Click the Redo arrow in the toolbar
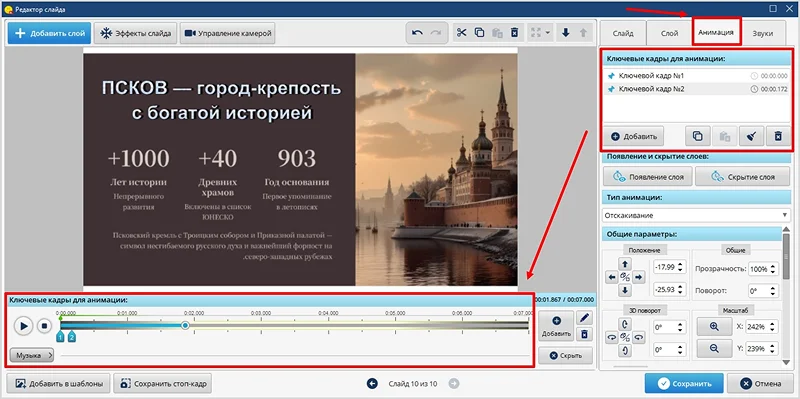The height and width of the screenshot is (399, 800). (x=435, y=33)
